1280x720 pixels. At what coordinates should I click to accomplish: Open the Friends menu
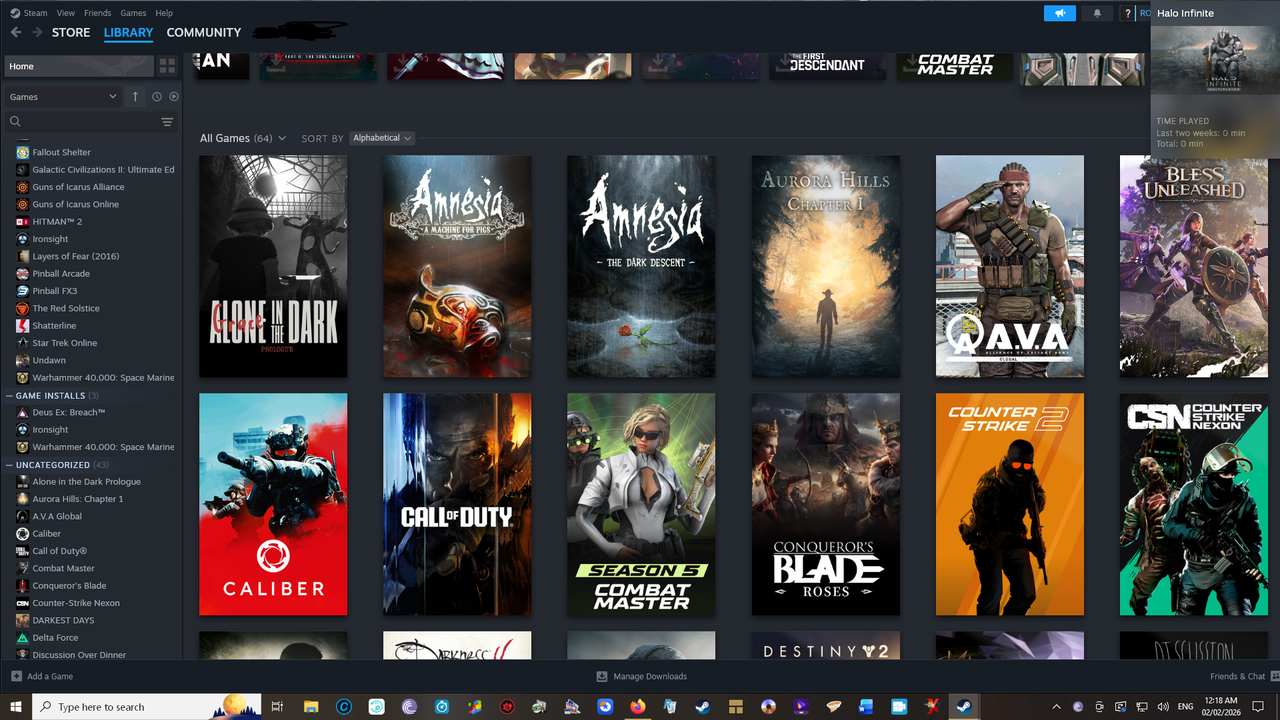tap(98, 13)
